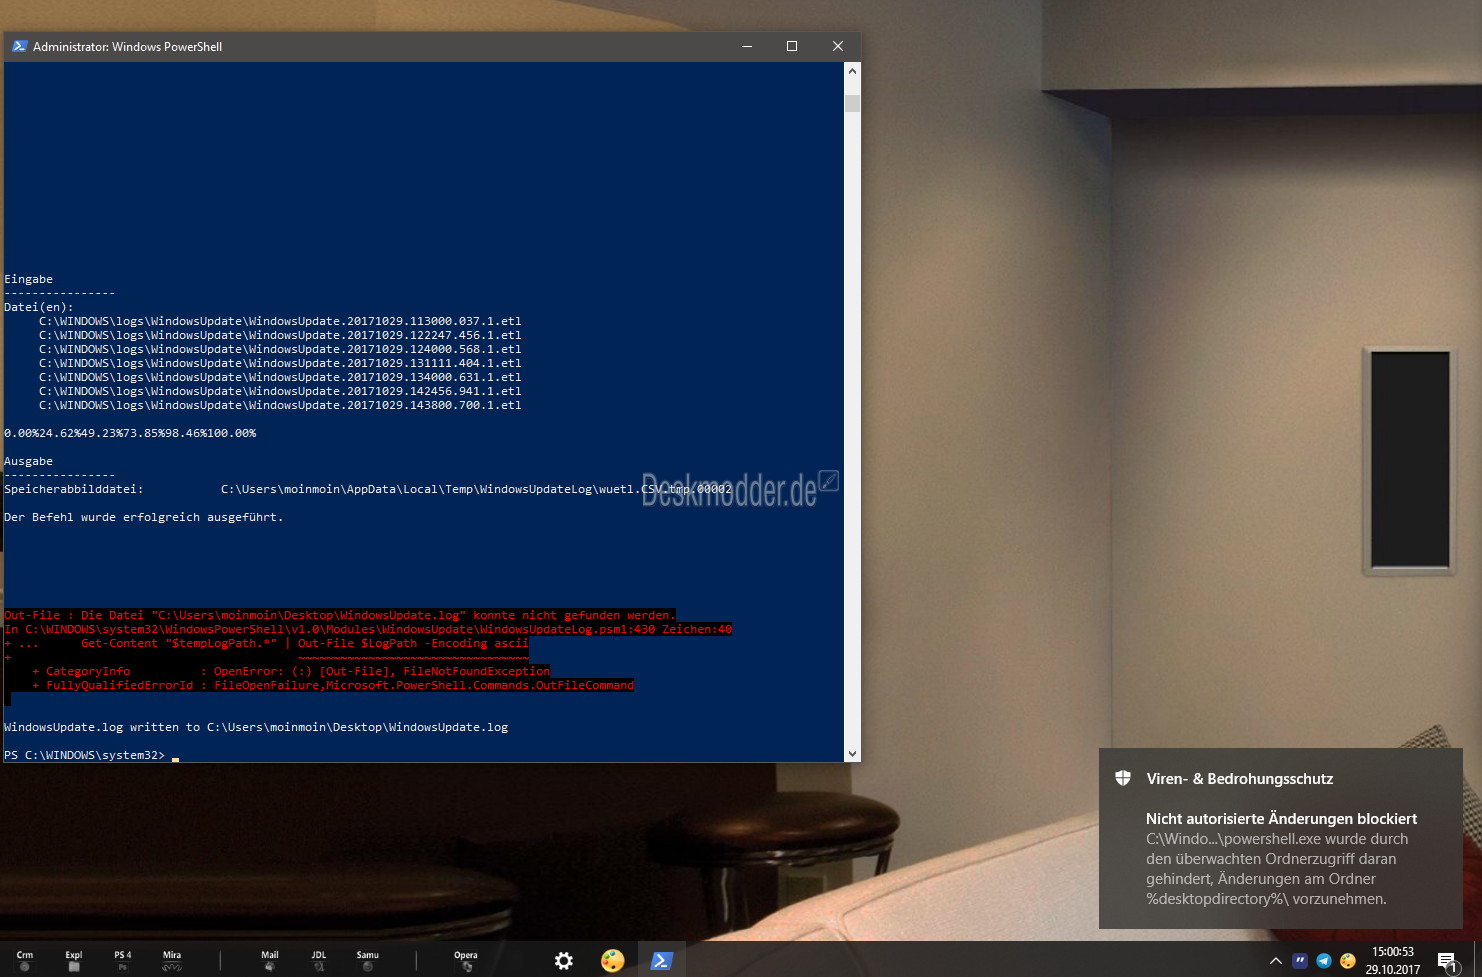
Task: Open the JDL taskbar shortcut
Action: coord(319,961)
